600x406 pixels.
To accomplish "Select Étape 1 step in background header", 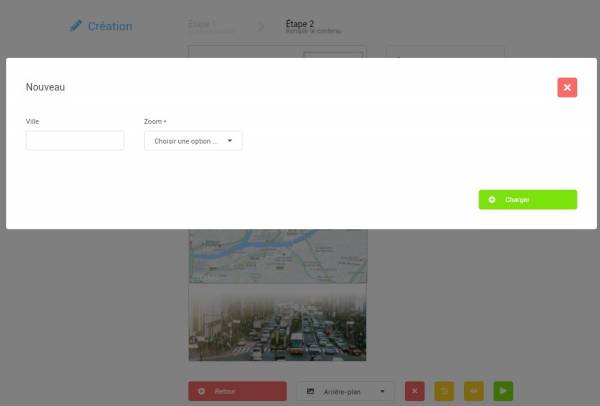I will click(x=211, y=26).
